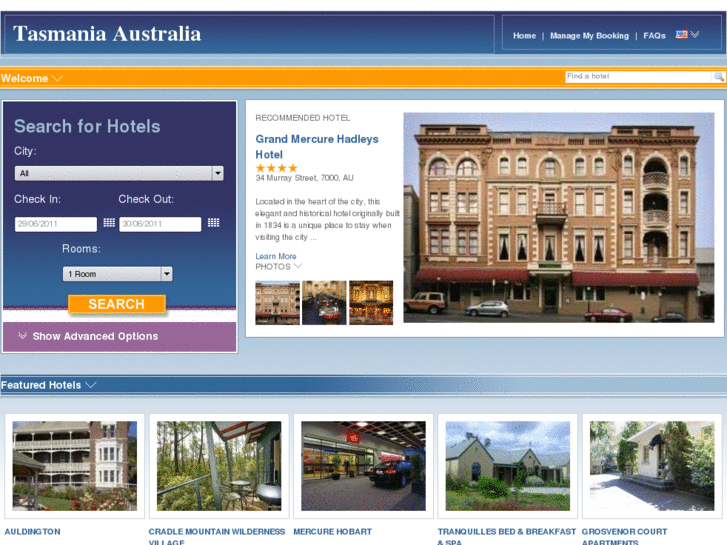727x545 pixels.
Task: Expand the Welcome section chevron
Action: [x=57, y=78]
